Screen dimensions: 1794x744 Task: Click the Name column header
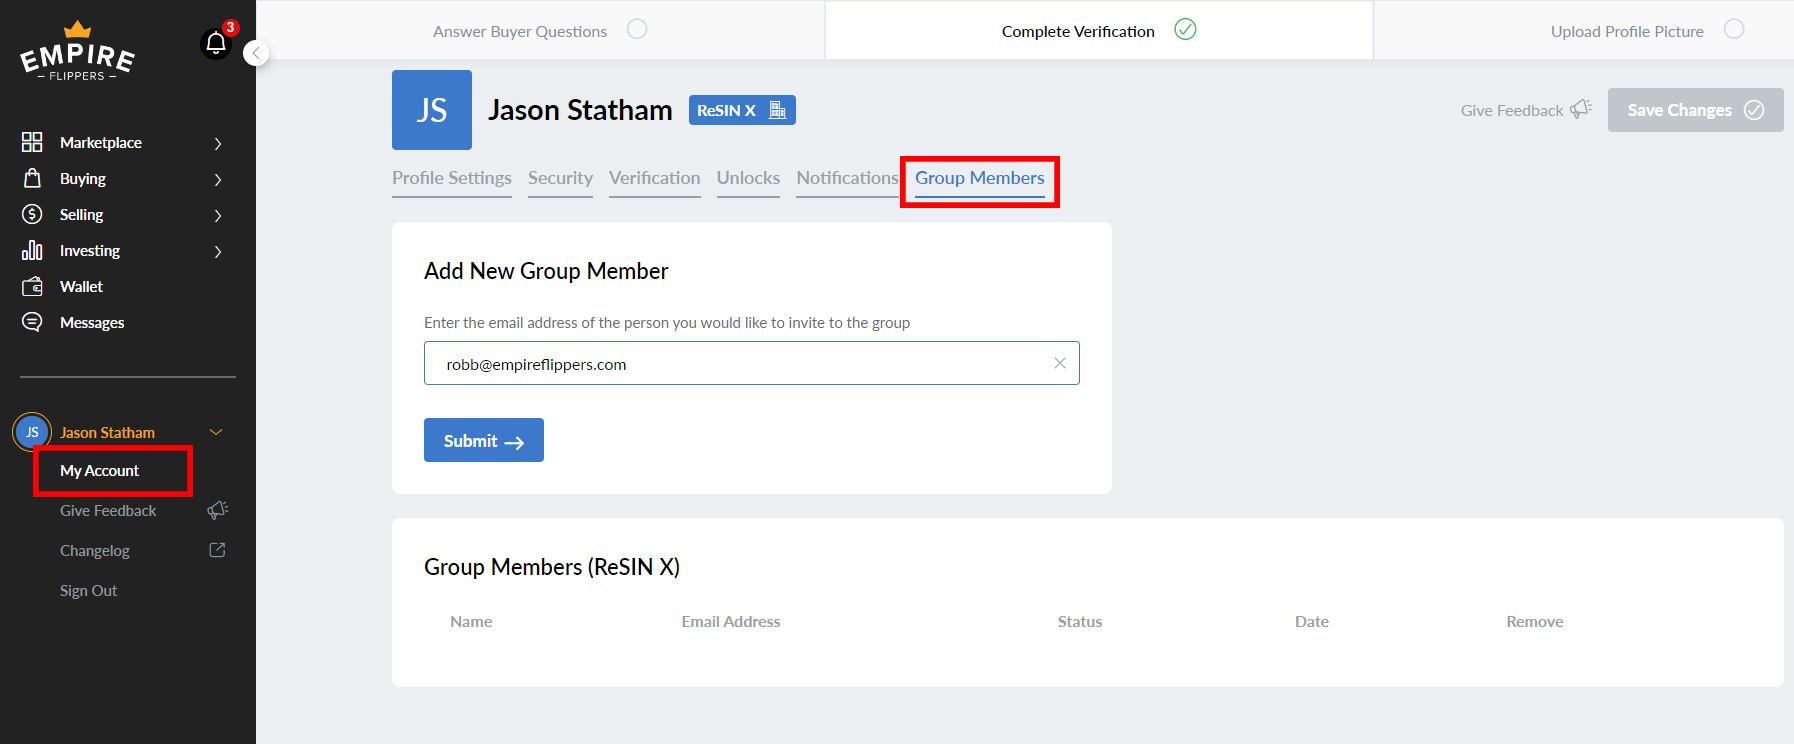(471, 621)
